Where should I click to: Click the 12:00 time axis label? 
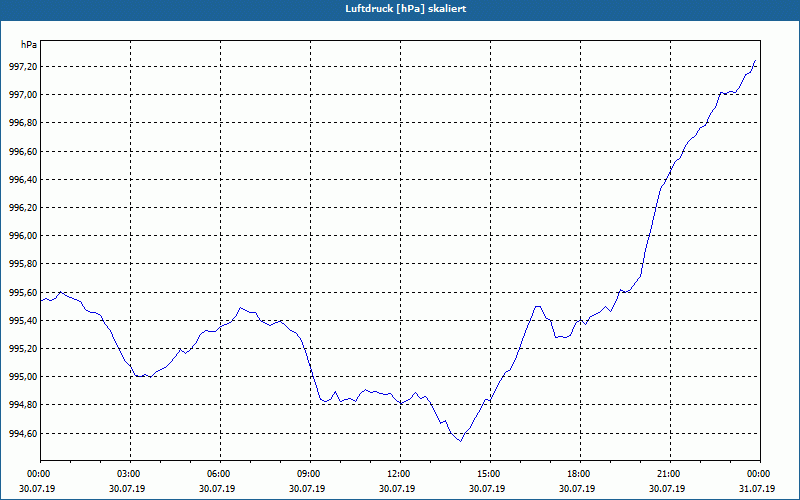401,474
